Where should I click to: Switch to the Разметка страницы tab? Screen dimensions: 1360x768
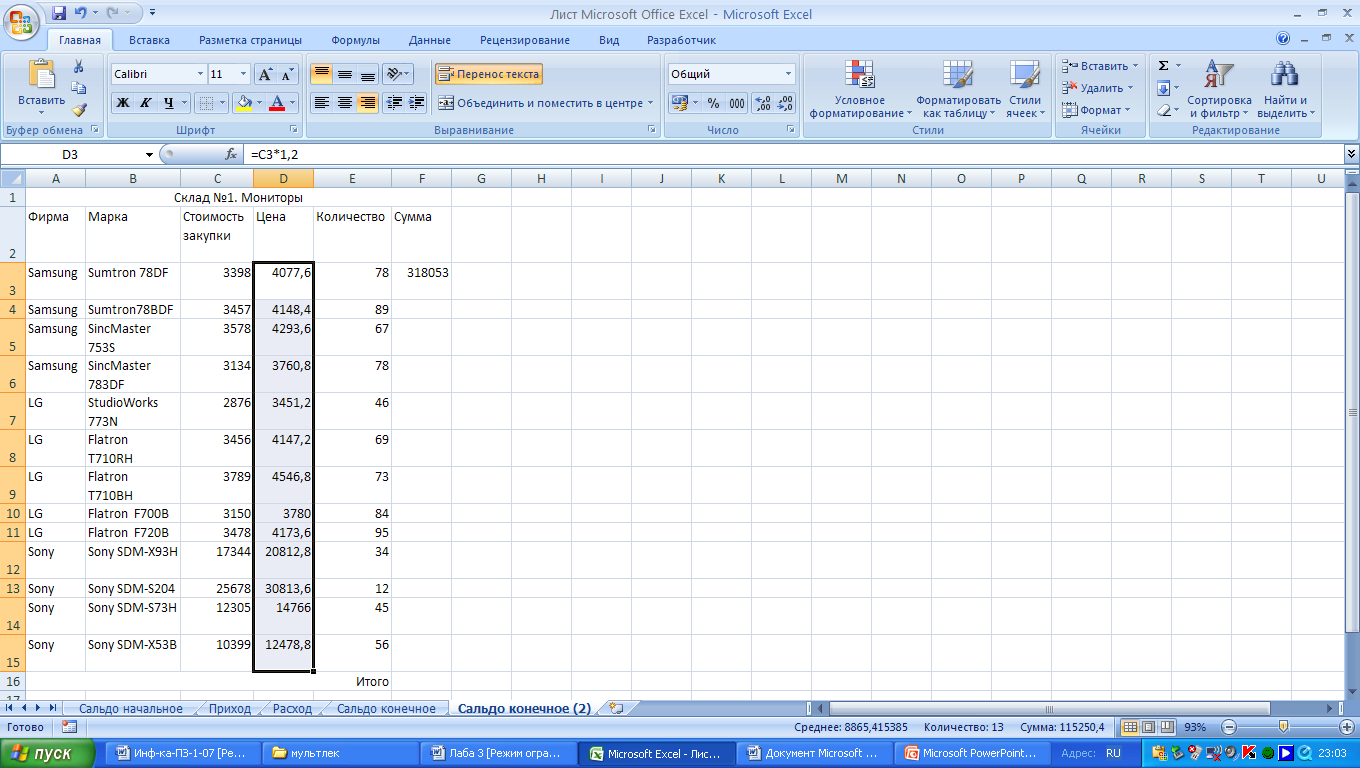click(x=250, y=40)
